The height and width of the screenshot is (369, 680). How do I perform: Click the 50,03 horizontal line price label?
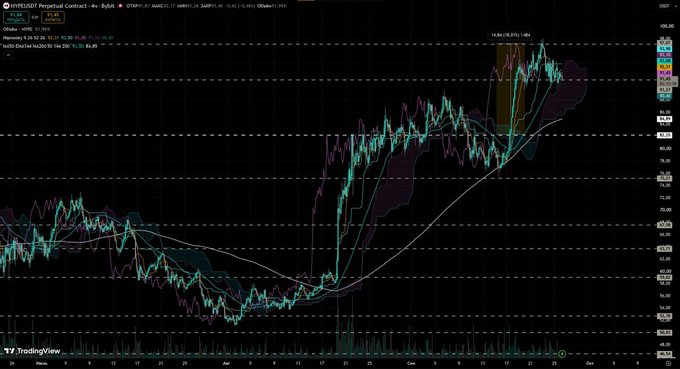pyautogui.click(x=665, y=333)
